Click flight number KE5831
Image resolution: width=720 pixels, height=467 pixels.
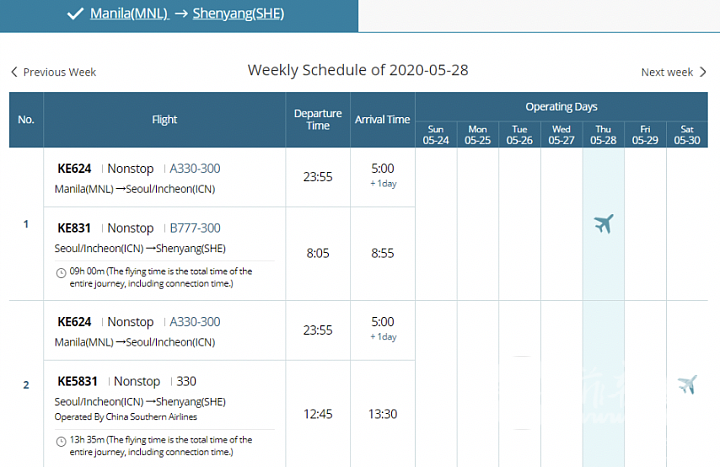pyautogui.click(x=77, y=382)
